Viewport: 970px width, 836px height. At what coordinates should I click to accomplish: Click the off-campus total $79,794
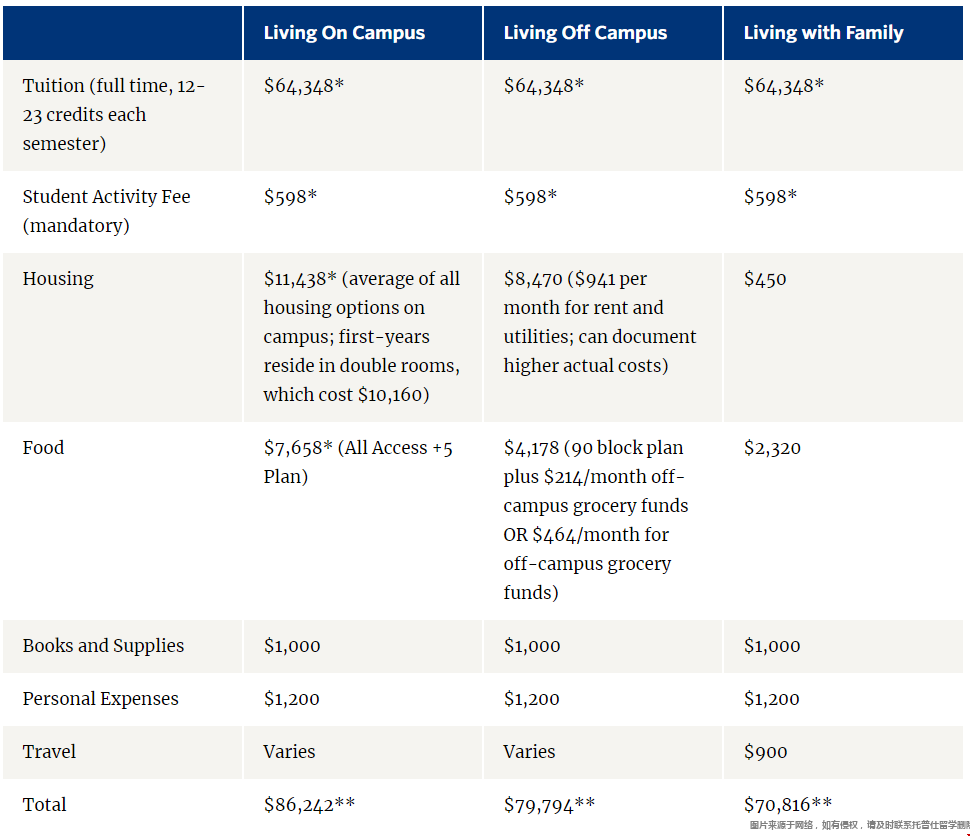(549, 804)
